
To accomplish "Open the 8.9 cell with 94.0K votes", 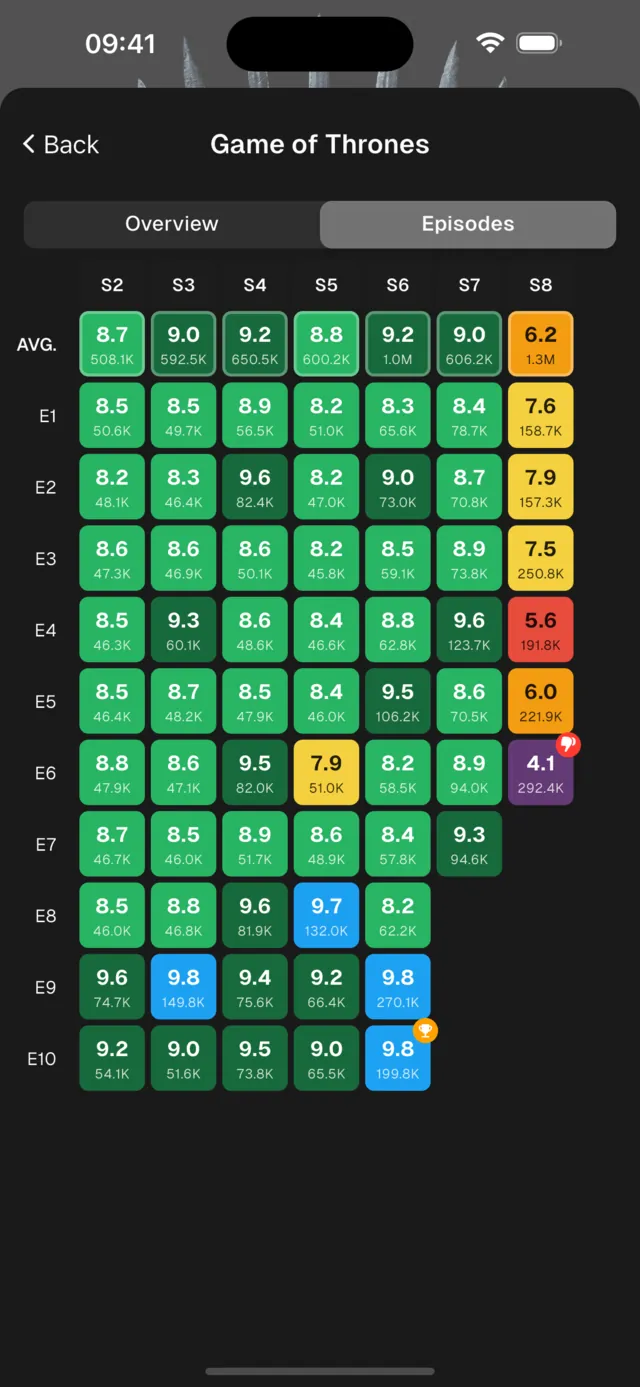I will point(469,773).
